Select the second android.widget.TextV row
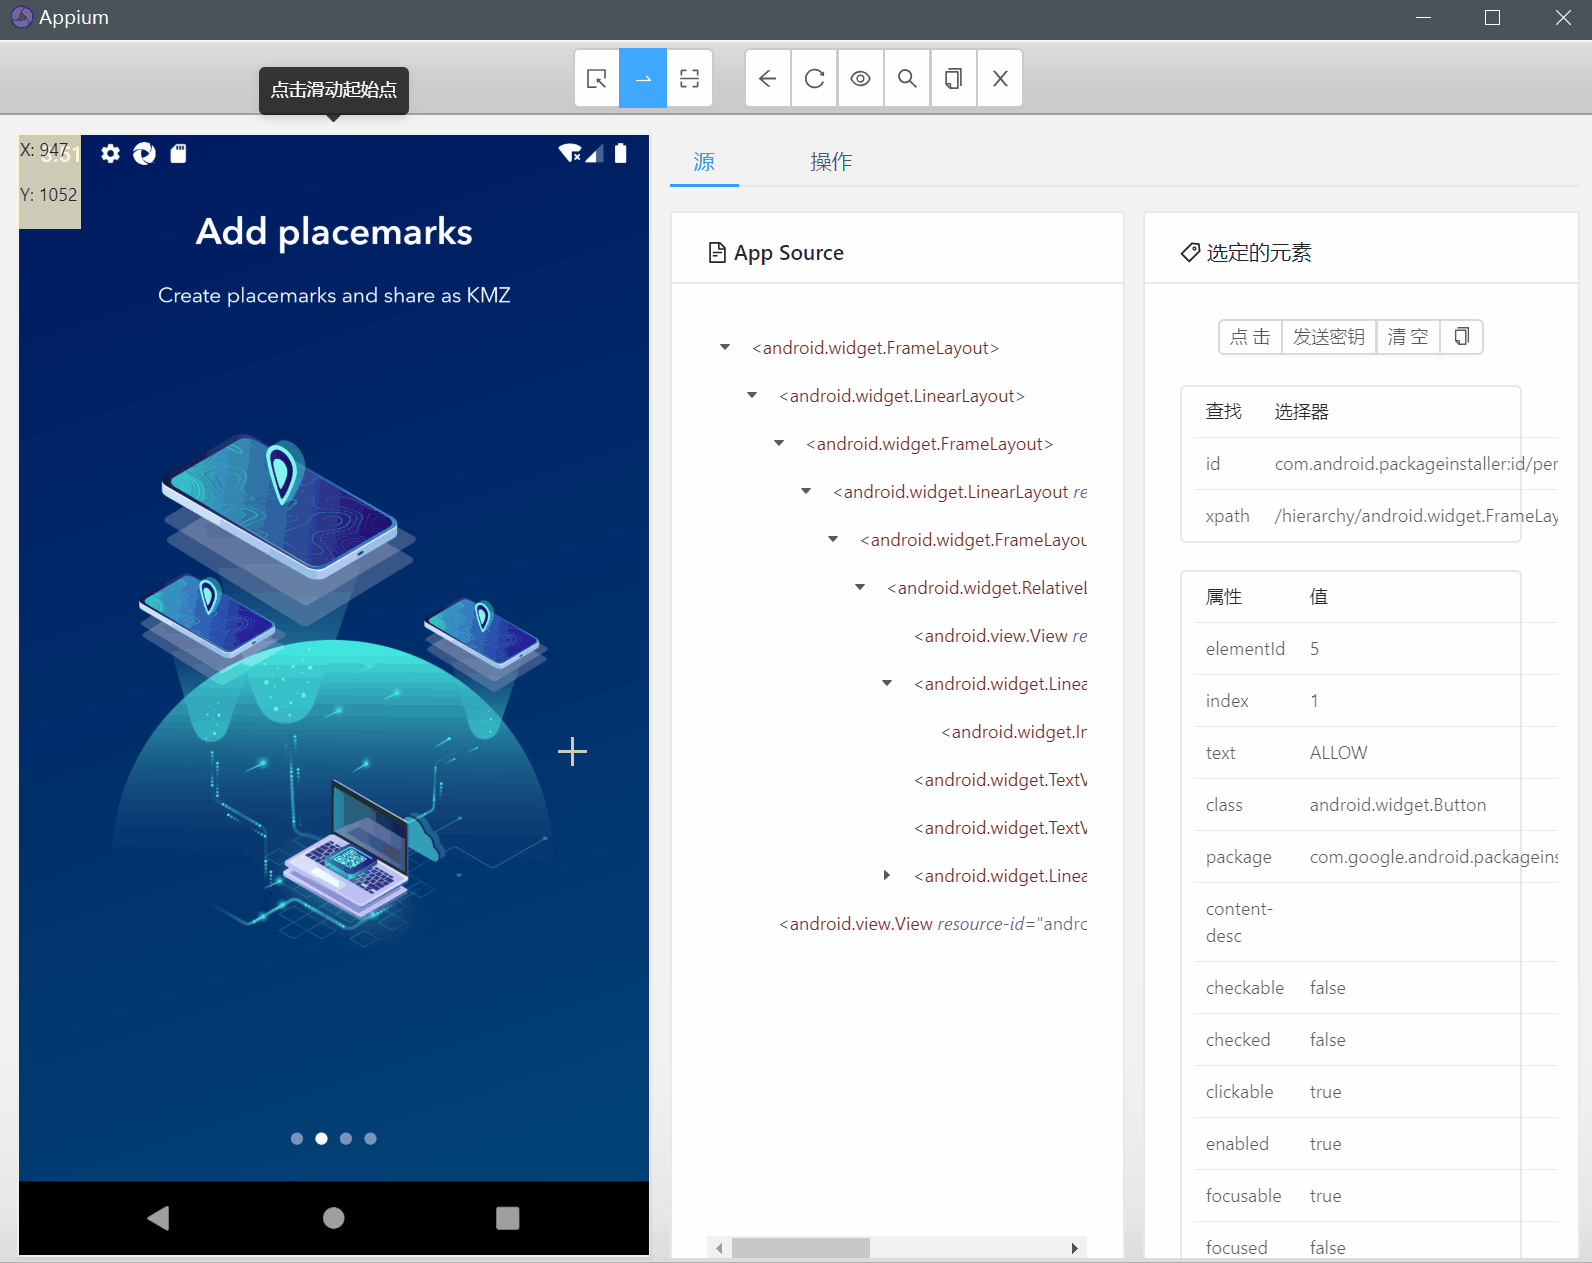Viewport: 1592px width, 1263px height. pos(1000,828)
